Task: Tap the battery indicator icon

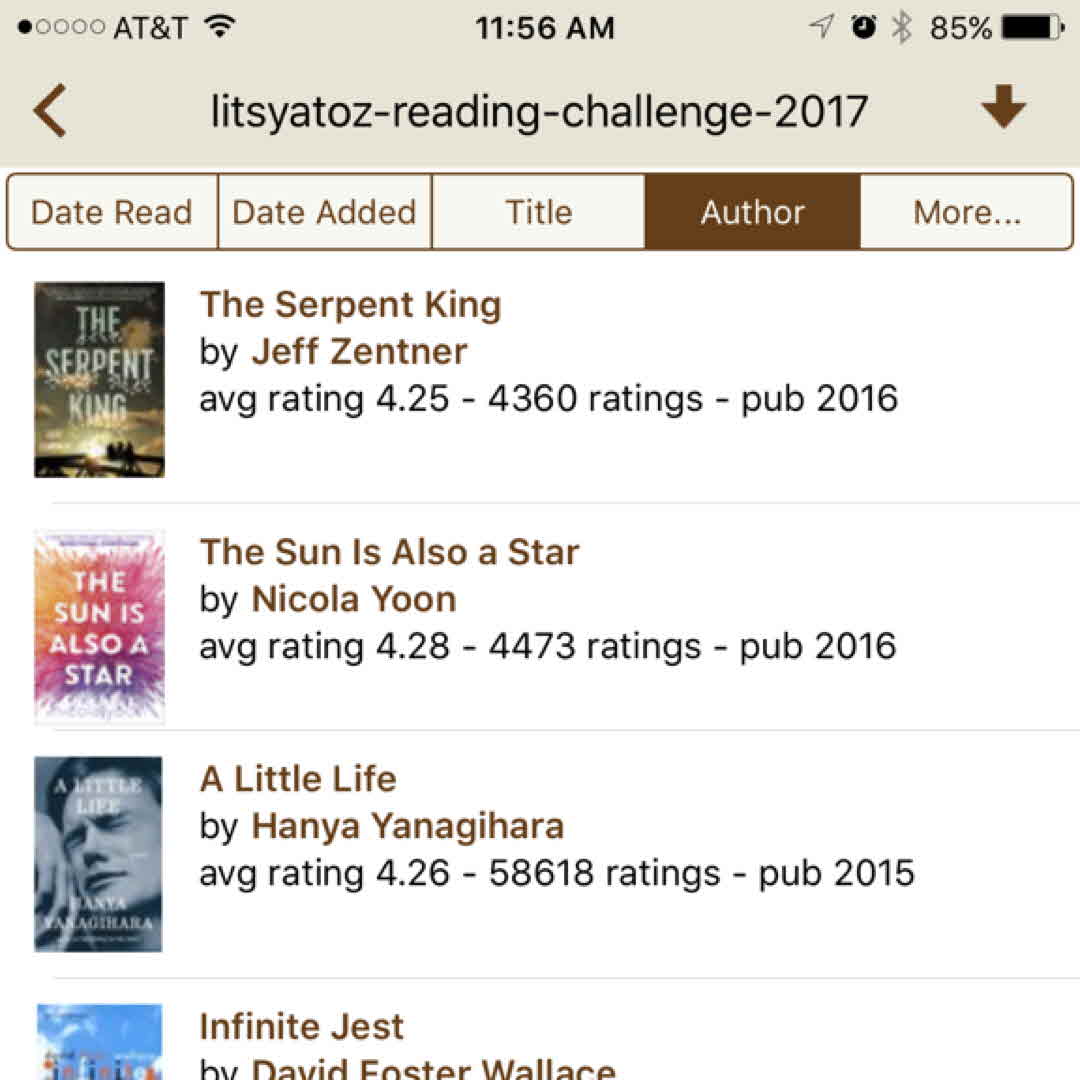Action: pyautogui.click(x=1032, y=28)
